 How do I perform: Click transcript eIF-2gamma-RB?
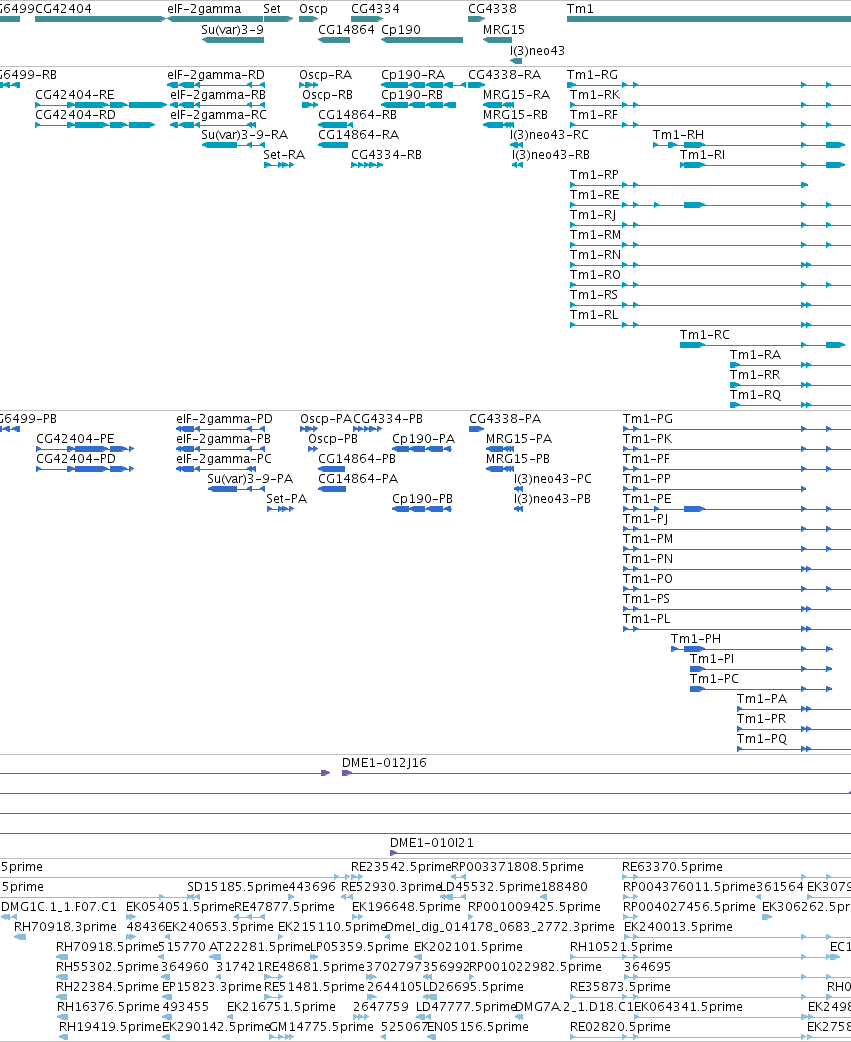point(218,105)
